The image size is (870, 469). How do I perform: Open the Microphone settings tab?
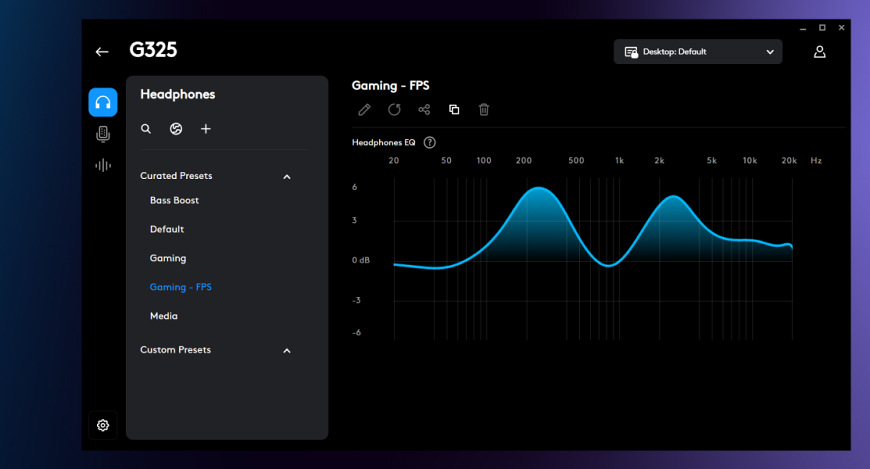click(103, 134)
